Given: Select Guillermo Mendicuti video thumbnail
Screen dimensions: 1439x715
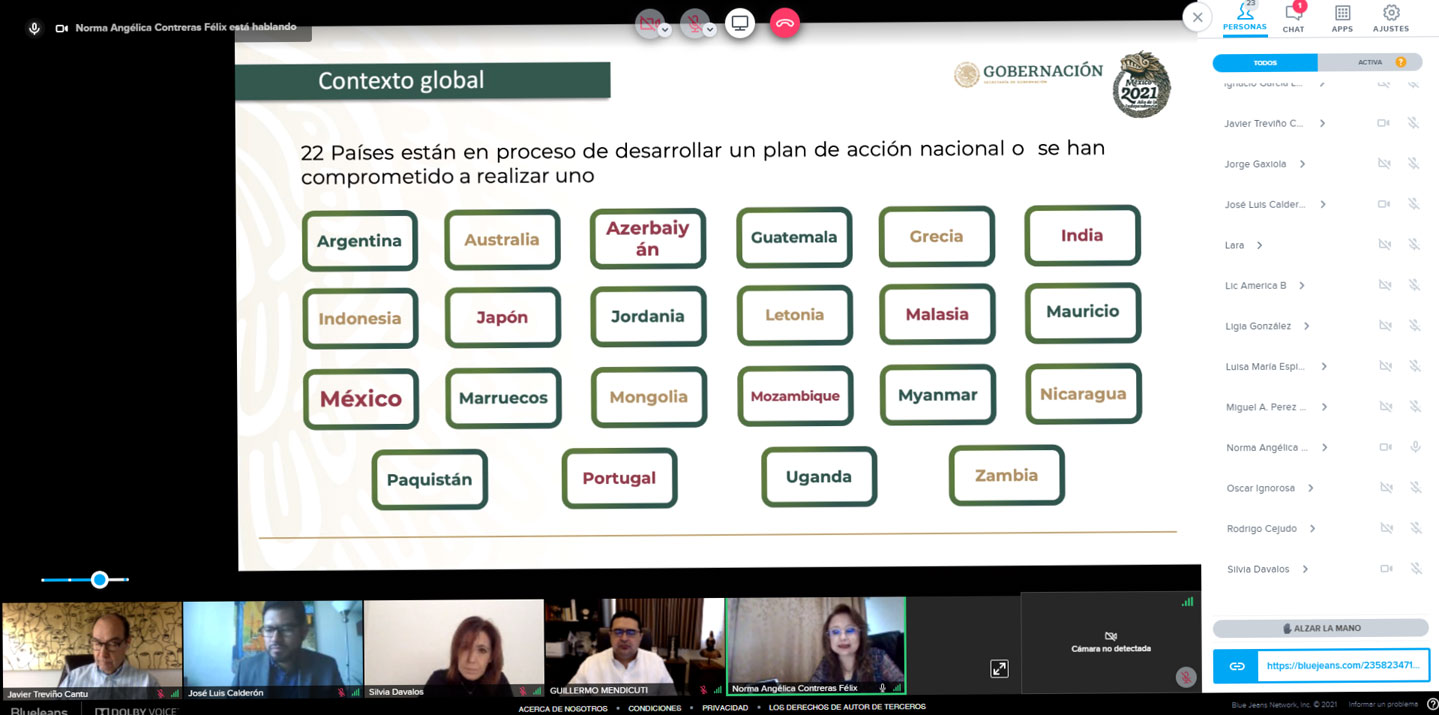Looking at the screenshot, I should [x=634, y=647].
